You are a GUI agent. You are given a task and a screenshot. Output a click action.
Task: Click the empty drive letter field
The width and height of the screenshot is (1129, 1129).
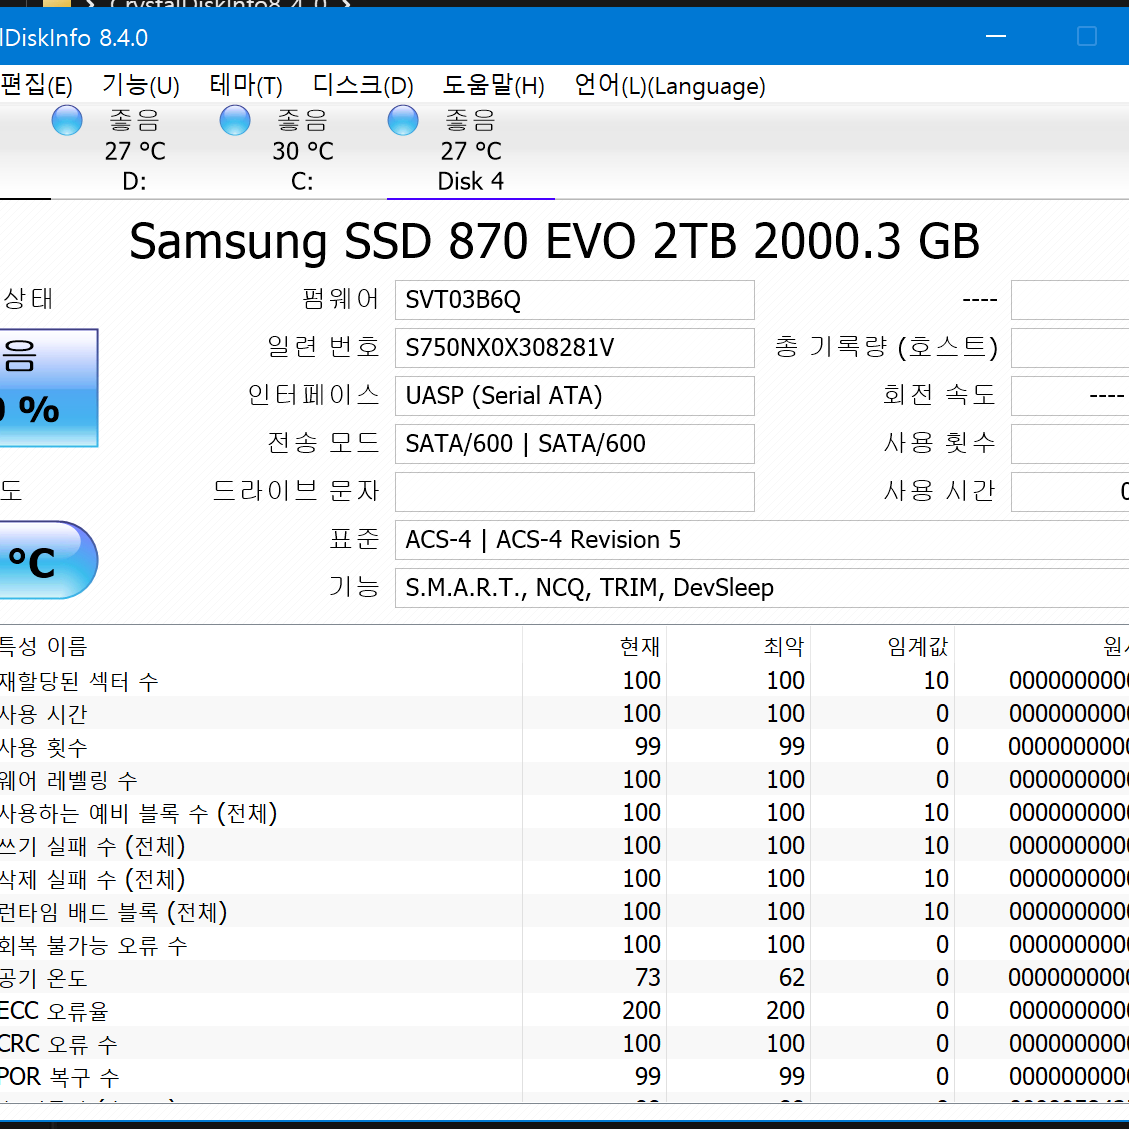(x=575, y=492)
